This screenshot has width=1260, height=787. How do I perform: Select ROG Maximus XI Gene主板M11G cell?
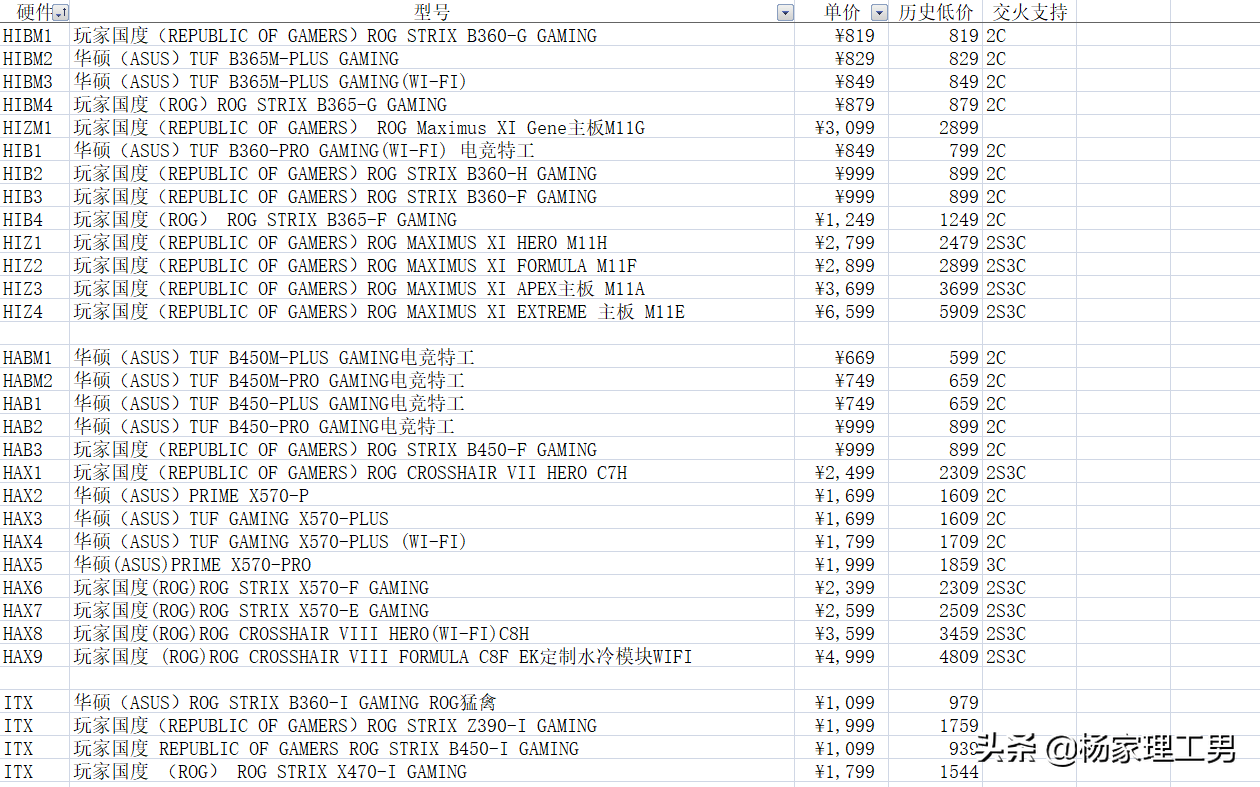click(432, 128)
